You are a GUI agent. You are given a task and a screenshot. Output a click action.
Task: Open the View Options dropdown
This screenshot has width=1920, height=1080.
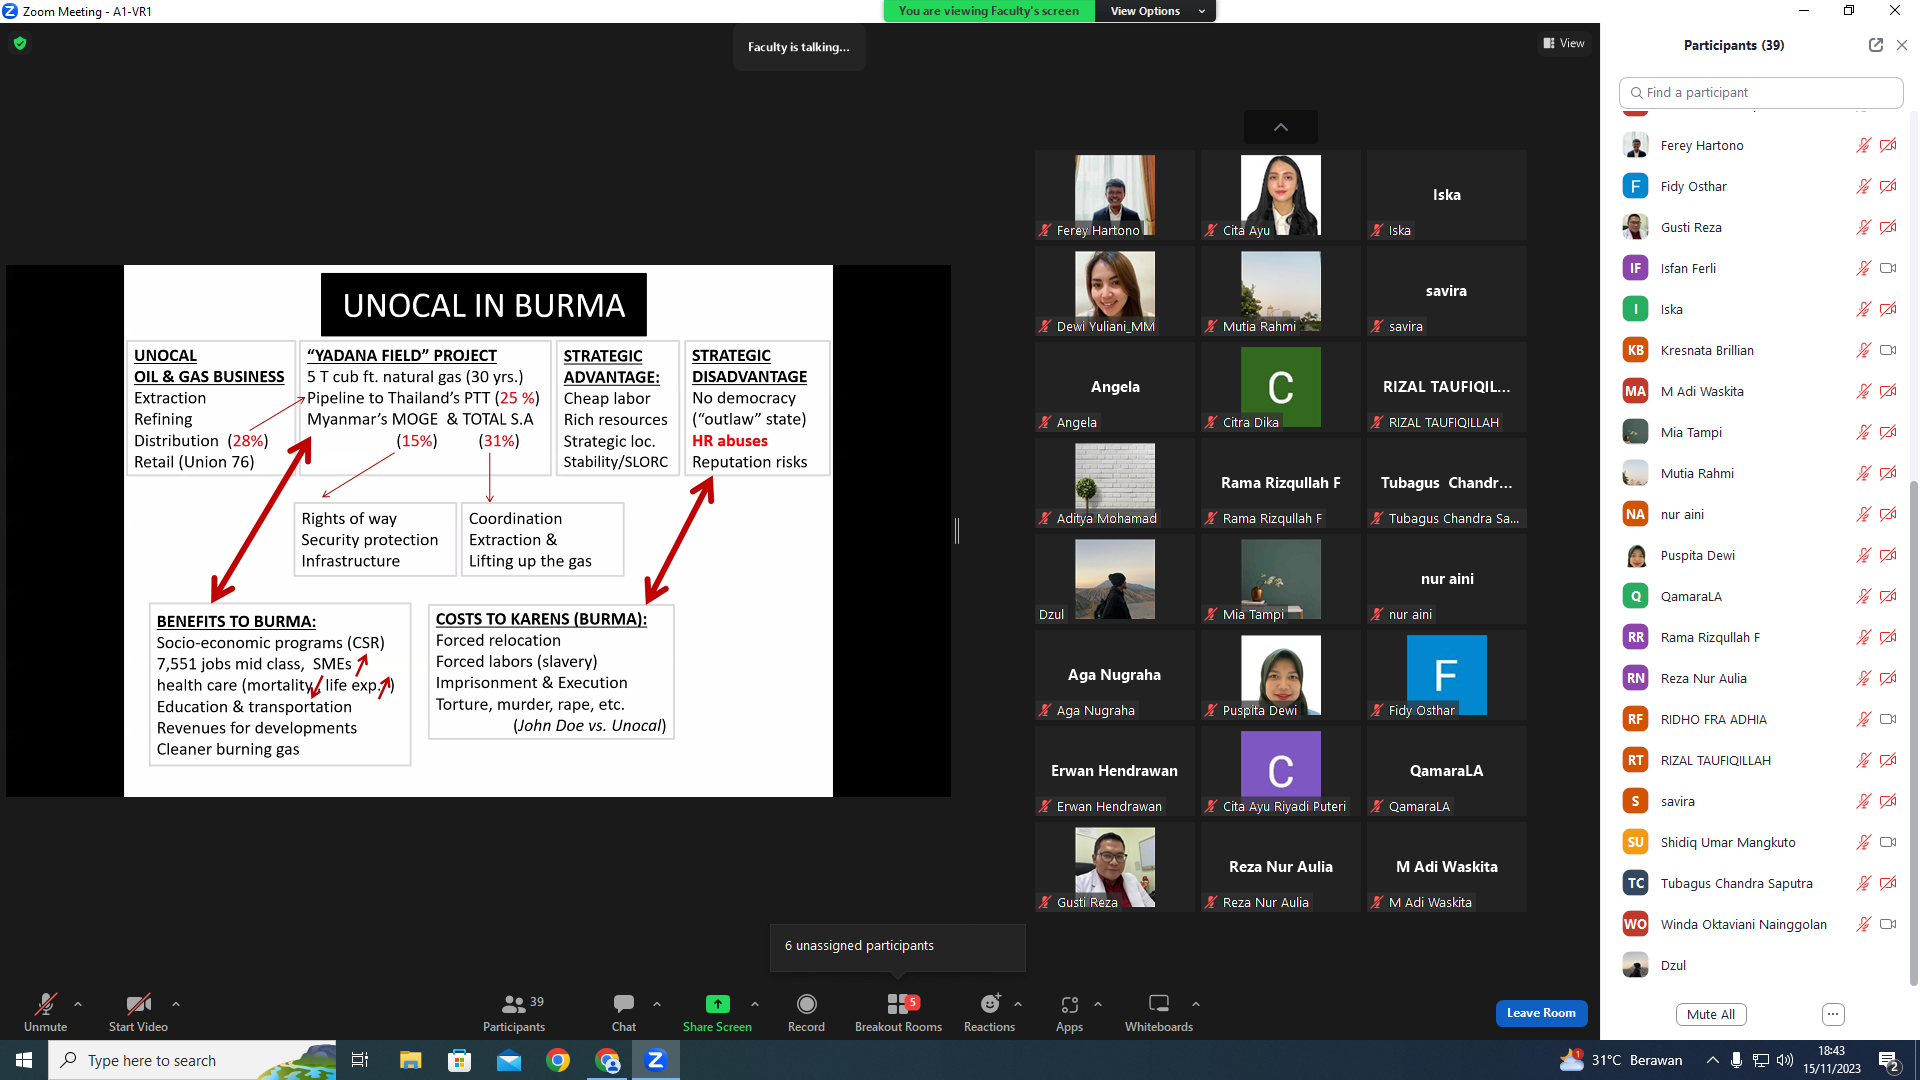point(1156,11)
